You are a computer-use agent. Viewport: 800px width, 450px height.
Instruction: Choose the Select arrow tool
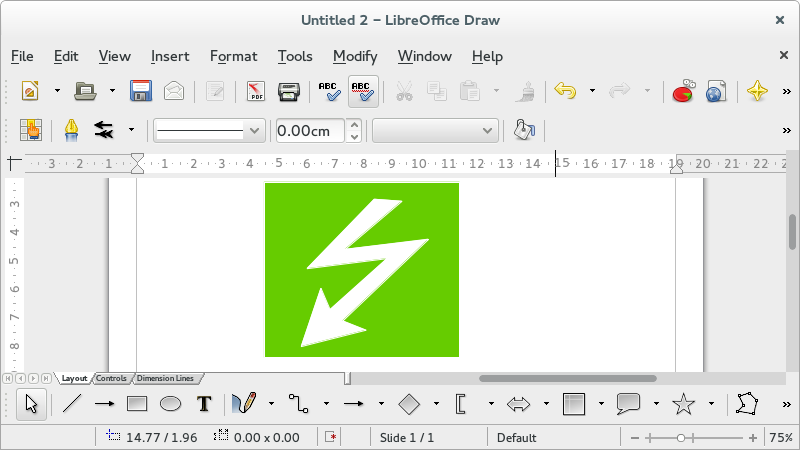point(31,404)
